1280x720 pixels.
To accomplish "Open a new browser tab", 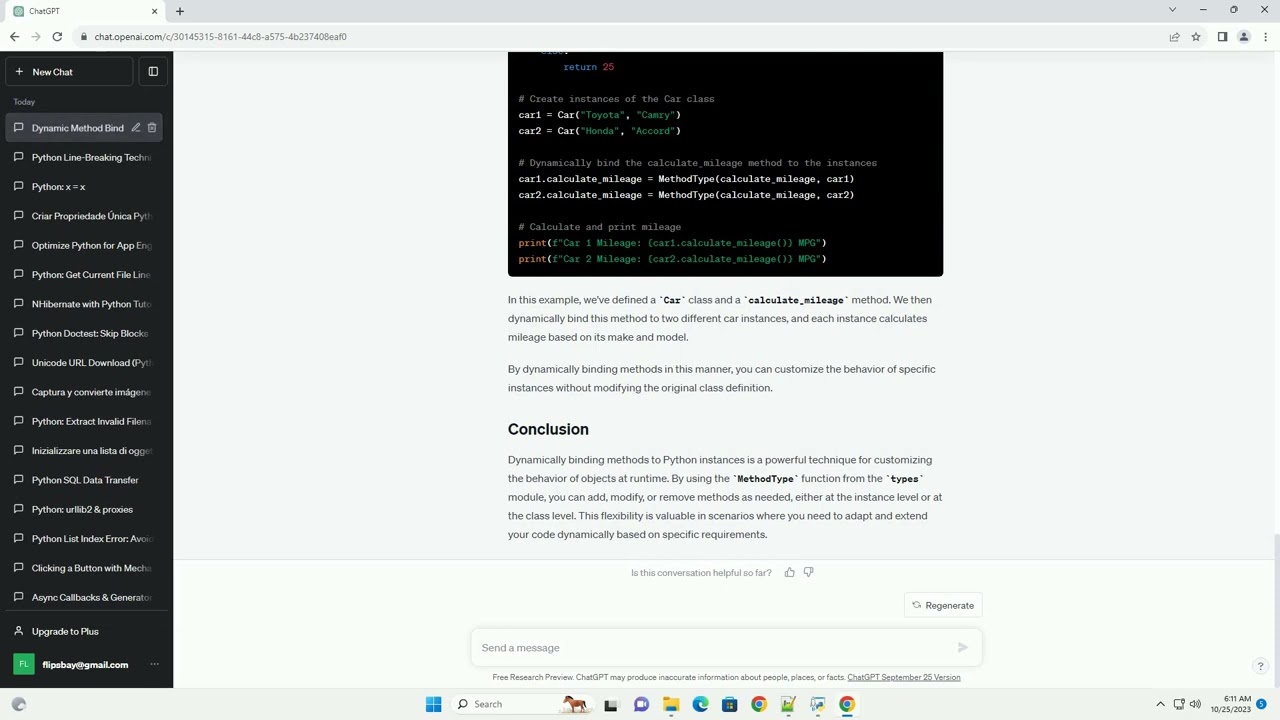I will click(180, 11).
